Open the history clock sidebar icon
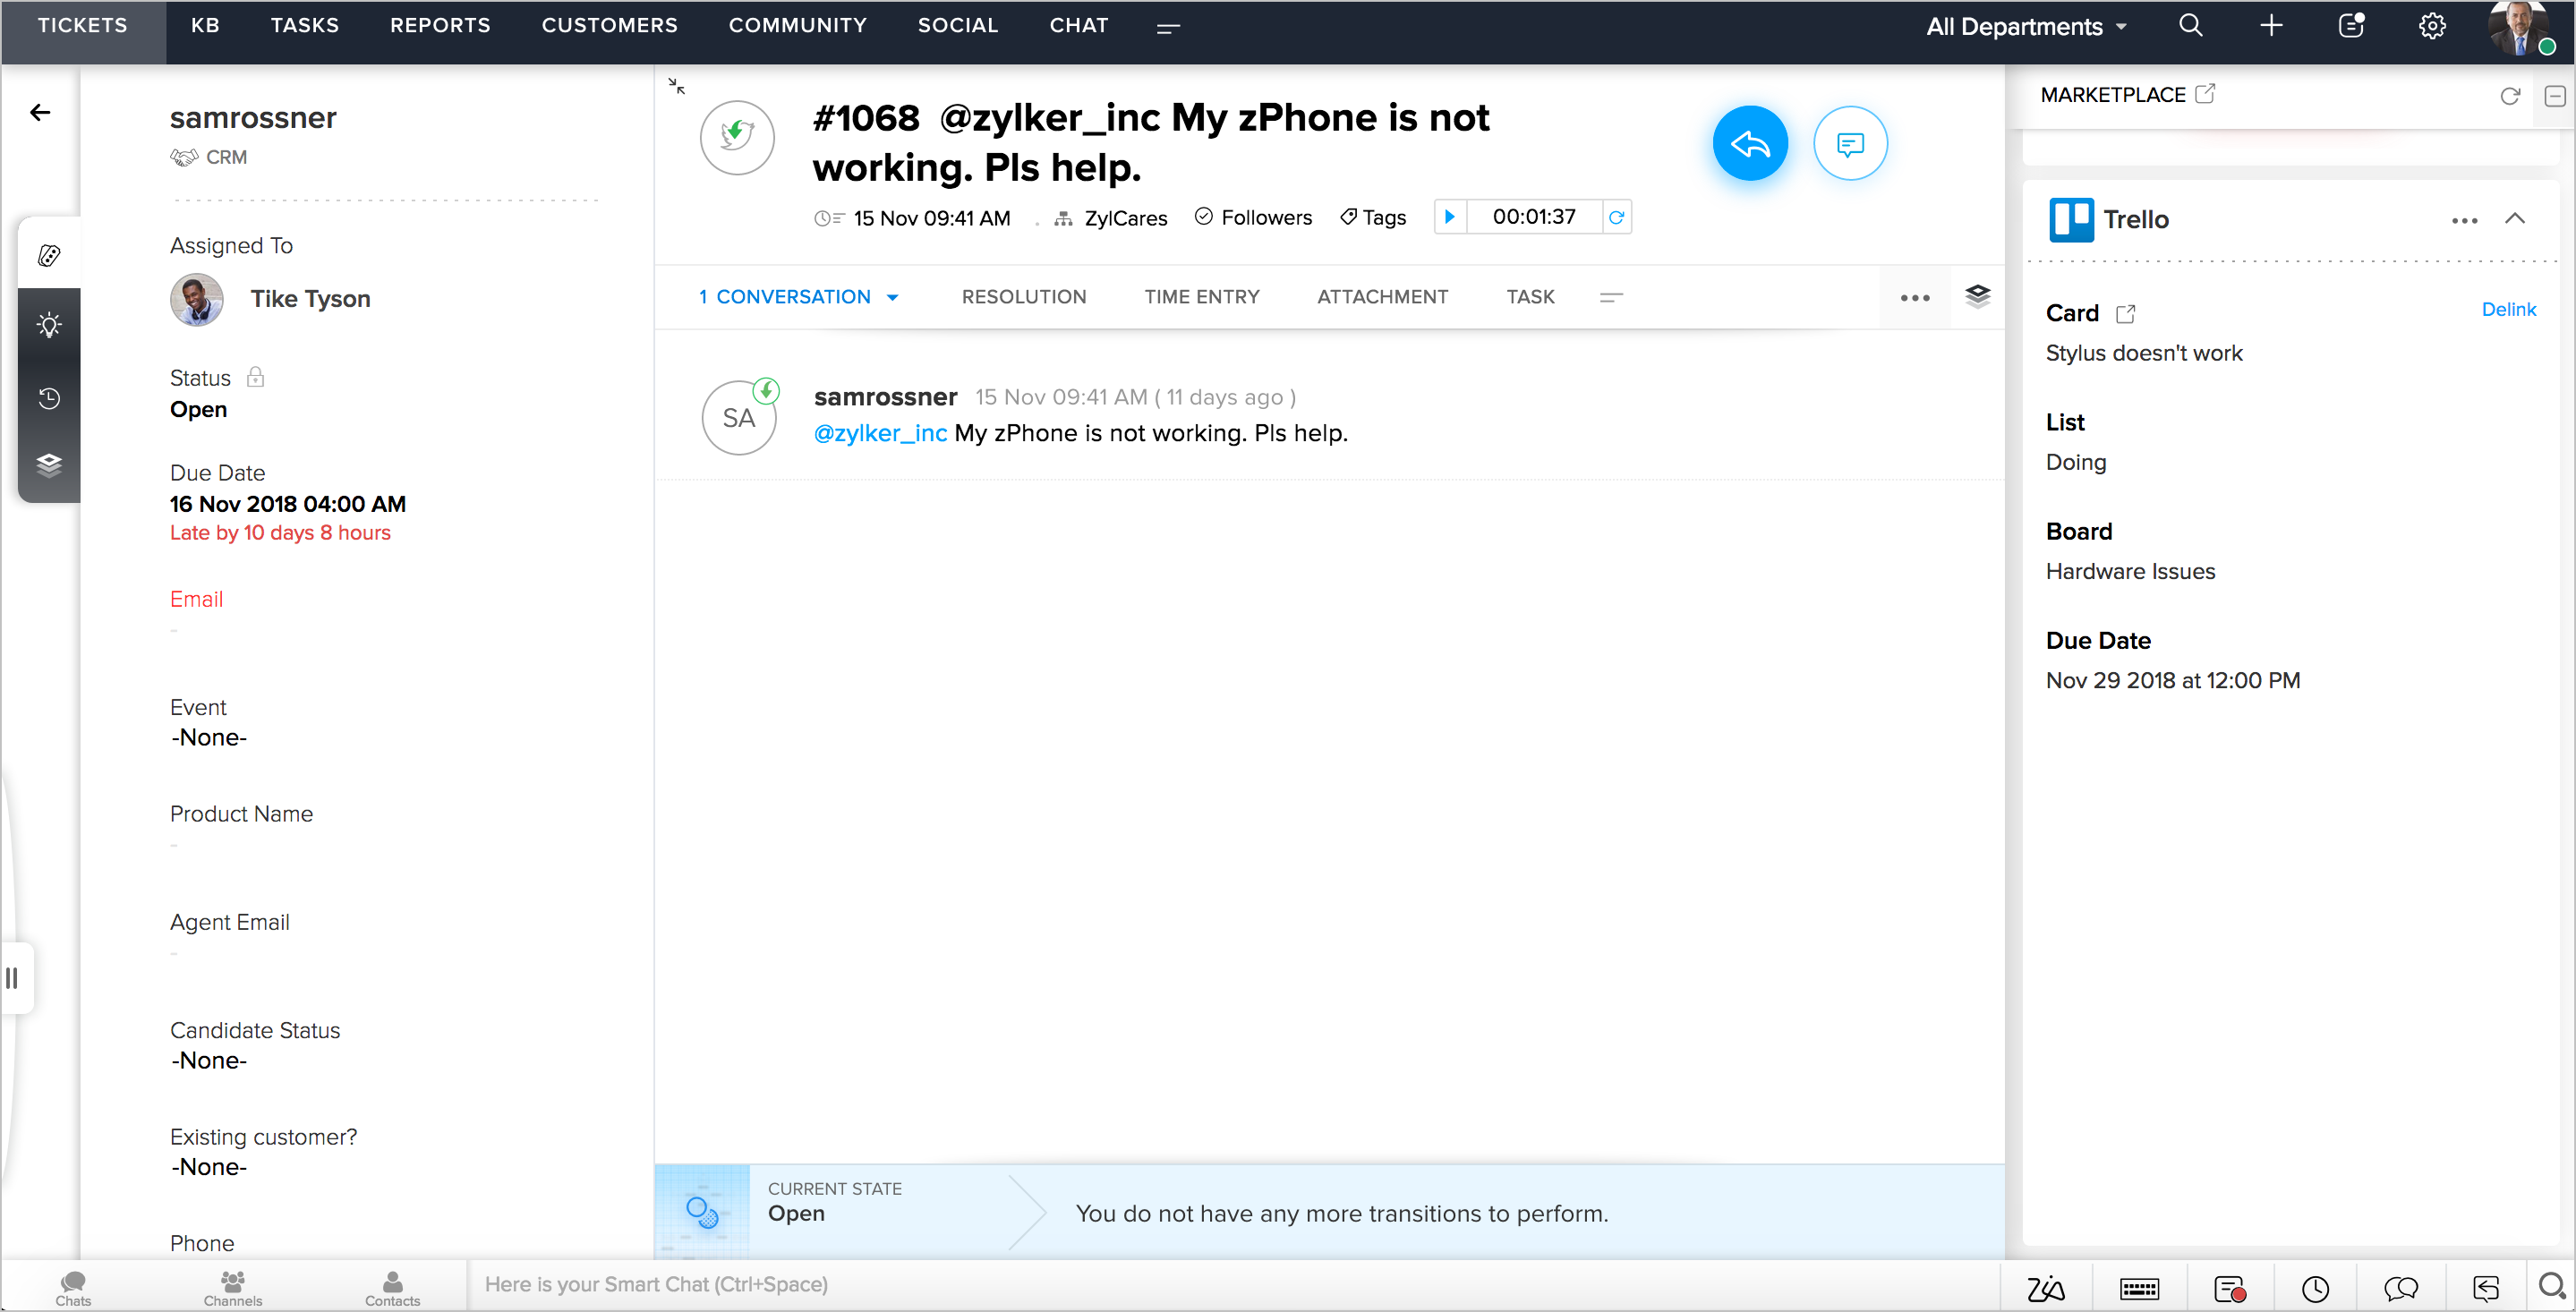Viewport: 2576px width, 1312px height. (49, 398)
